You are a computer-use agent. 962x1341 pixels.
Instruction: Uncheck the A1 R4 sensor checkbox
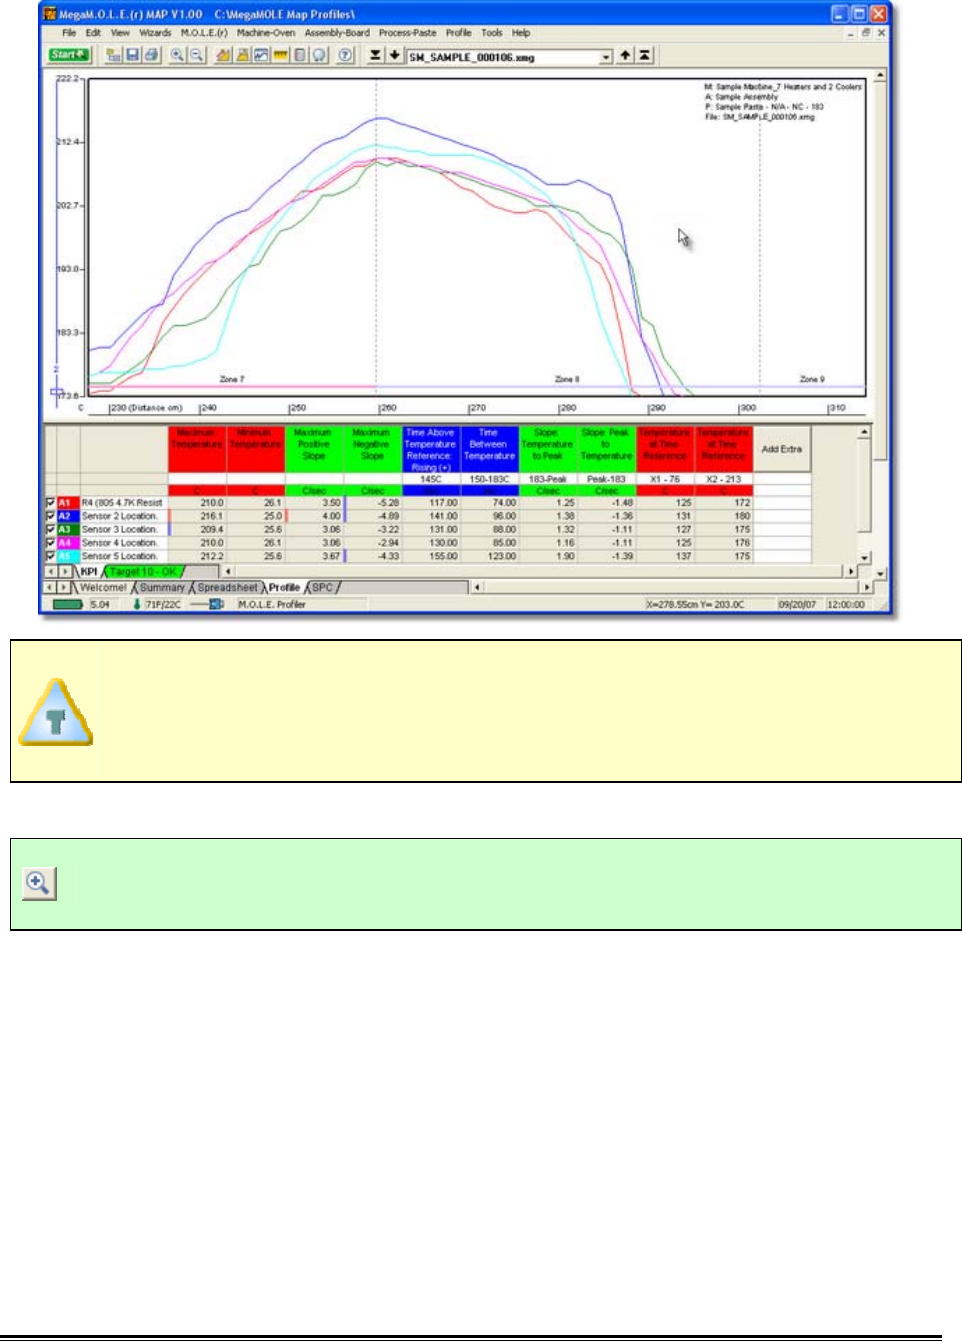click(50, 502)
